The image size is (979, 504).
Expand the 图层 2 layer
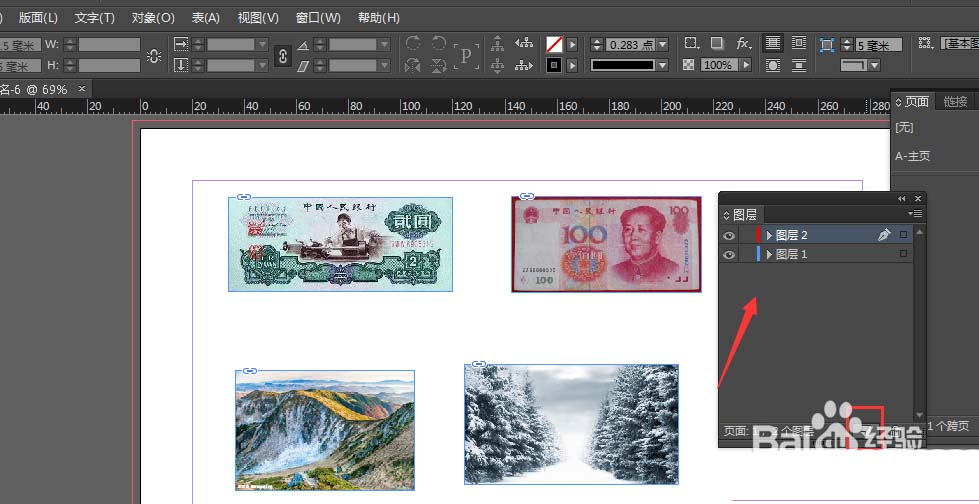769,235
